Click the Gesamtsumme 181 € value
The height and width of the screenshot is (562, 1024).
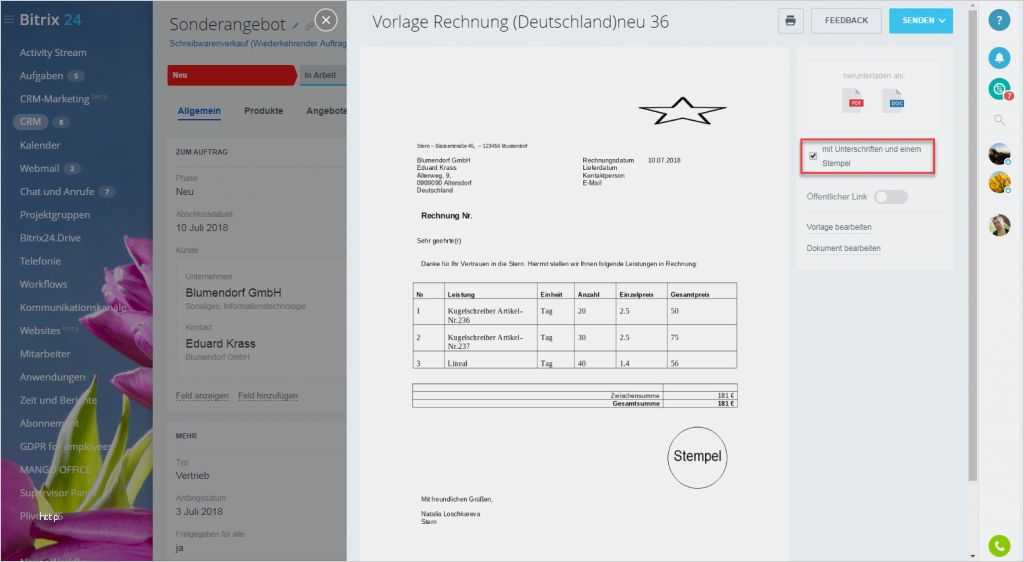pyautogui.click(x=726, y=403)
